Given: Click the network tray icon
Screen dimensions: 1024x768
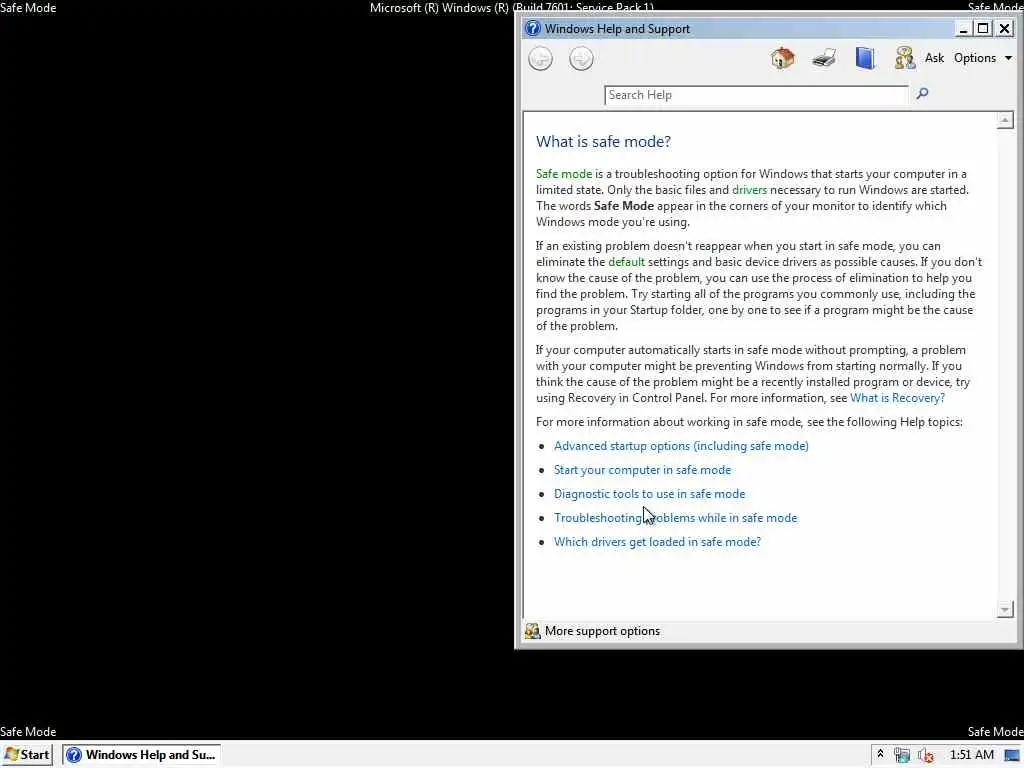Looking at the screenshot, I should coord(902,755).
